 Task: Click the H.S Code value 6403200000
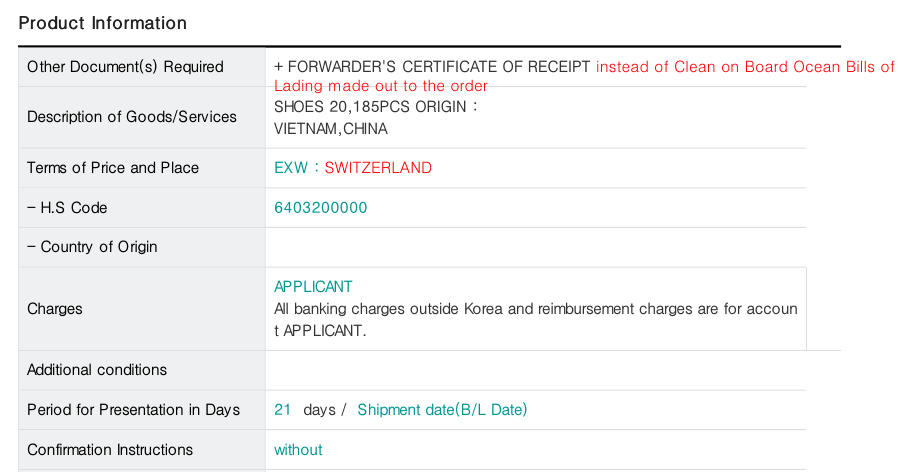pyautogui.click(x=321, y=208)
